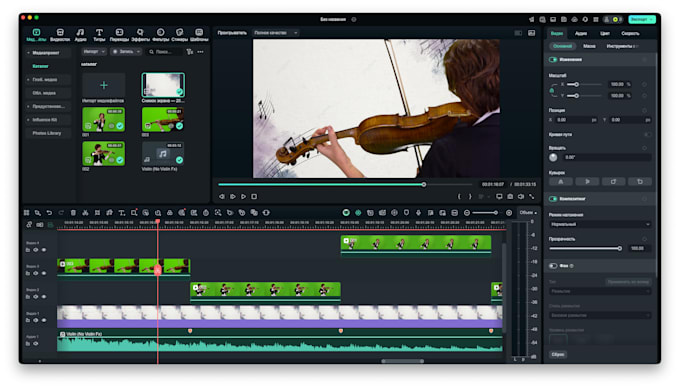The height and width of the screenshot is (389, 680).
Task: Open the Стикеры stickers panel
Action: pos(180,35)
